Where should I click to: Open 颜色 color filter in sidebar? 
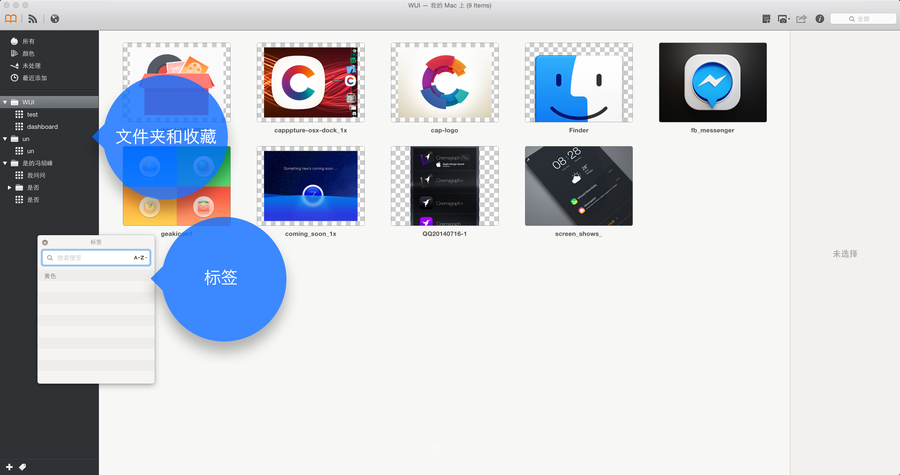tap(28, 53)
